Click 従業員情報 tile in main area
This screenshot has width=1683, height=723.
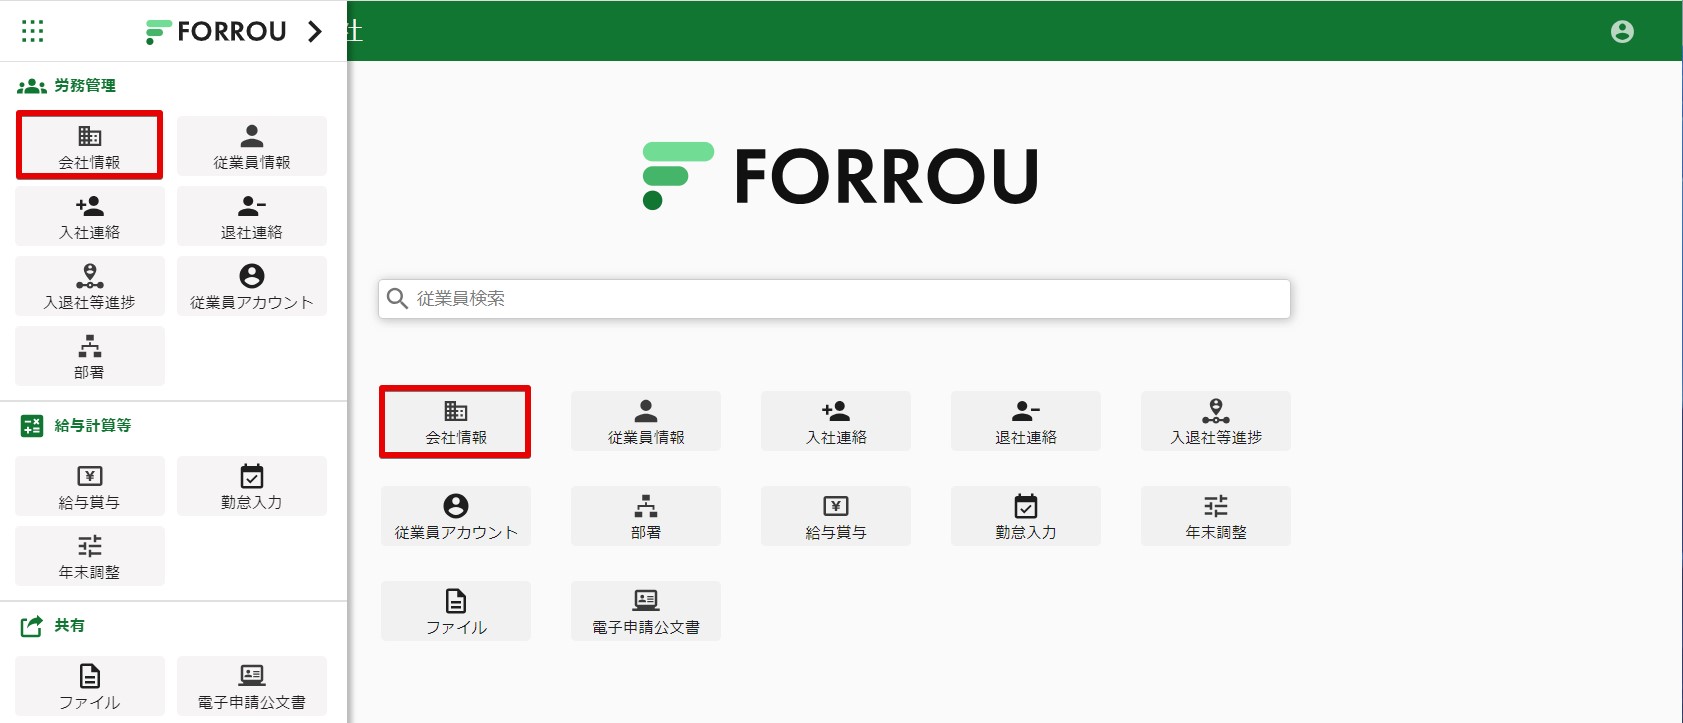point(646,421)
